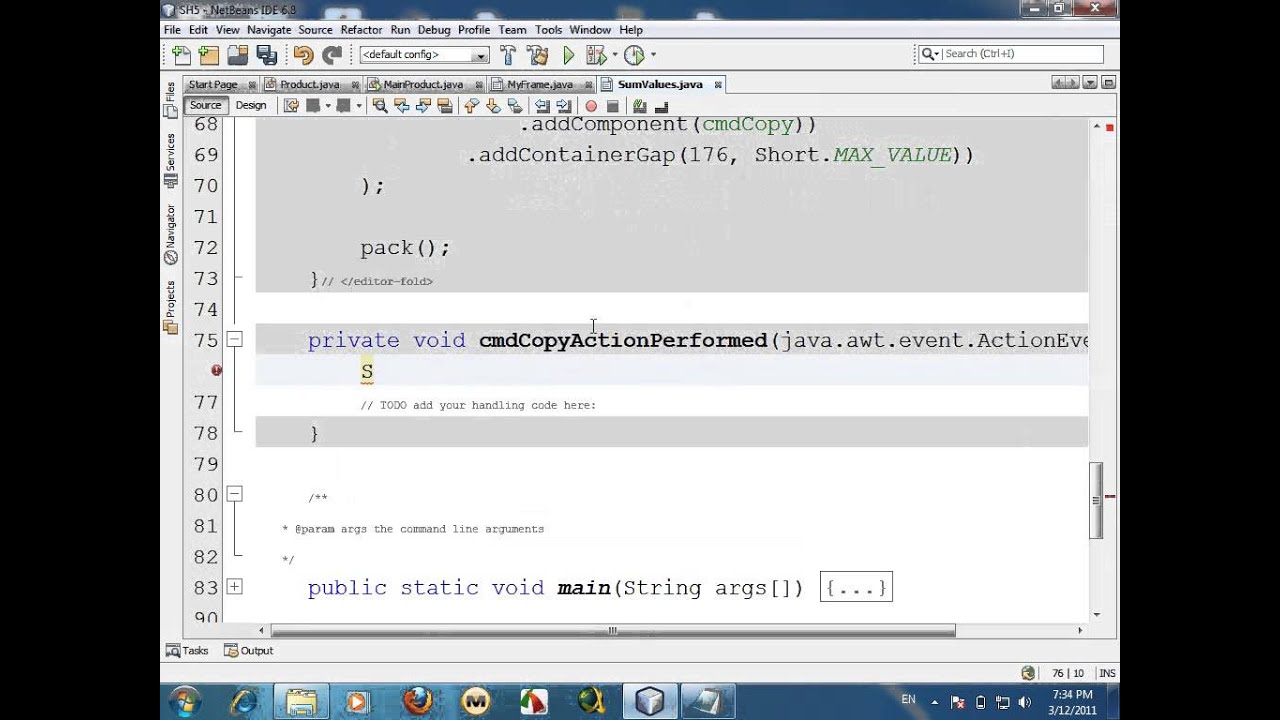The image size is (1280, 720).
Task: Switch editor to Design view
Action: click(251, 105)
